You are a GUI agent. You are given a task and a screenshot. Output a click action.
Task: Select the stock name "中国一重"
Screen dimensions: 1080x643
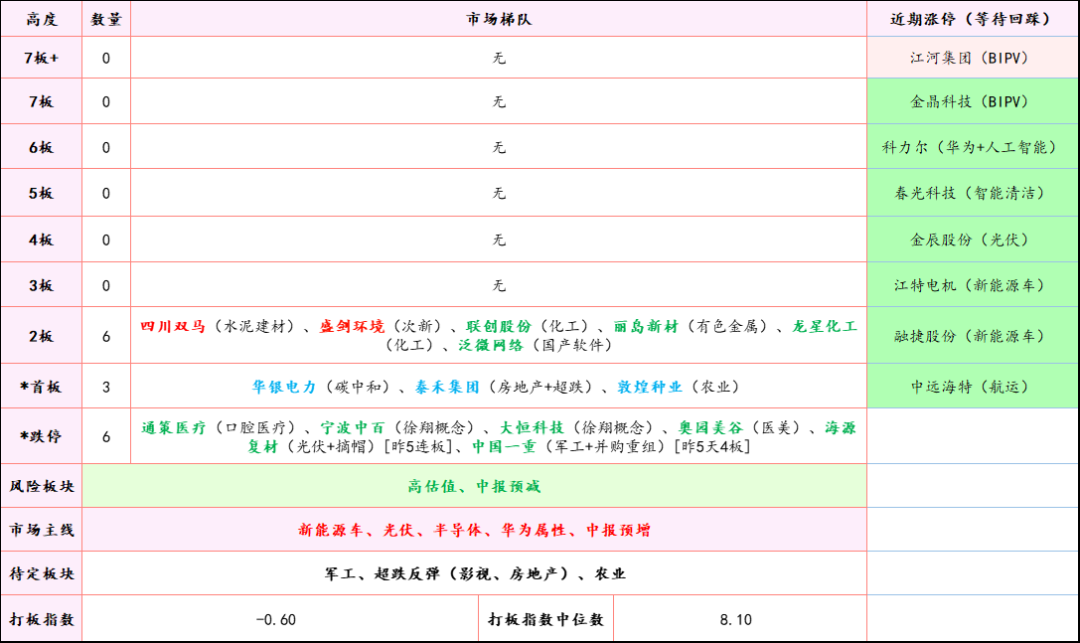pos(503,447)
